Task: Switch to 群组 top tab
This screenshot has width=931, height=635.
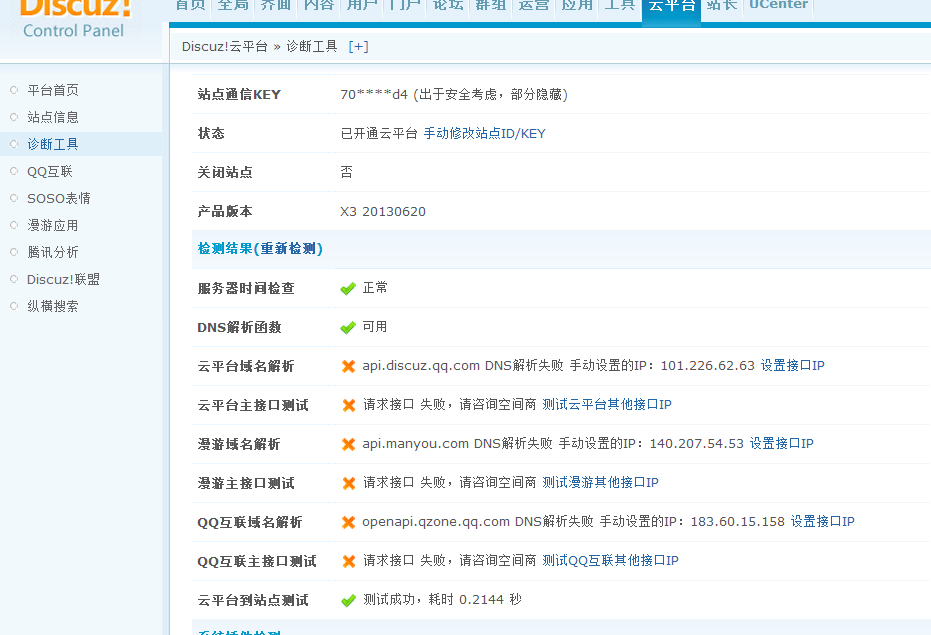Action: [490, 7]
